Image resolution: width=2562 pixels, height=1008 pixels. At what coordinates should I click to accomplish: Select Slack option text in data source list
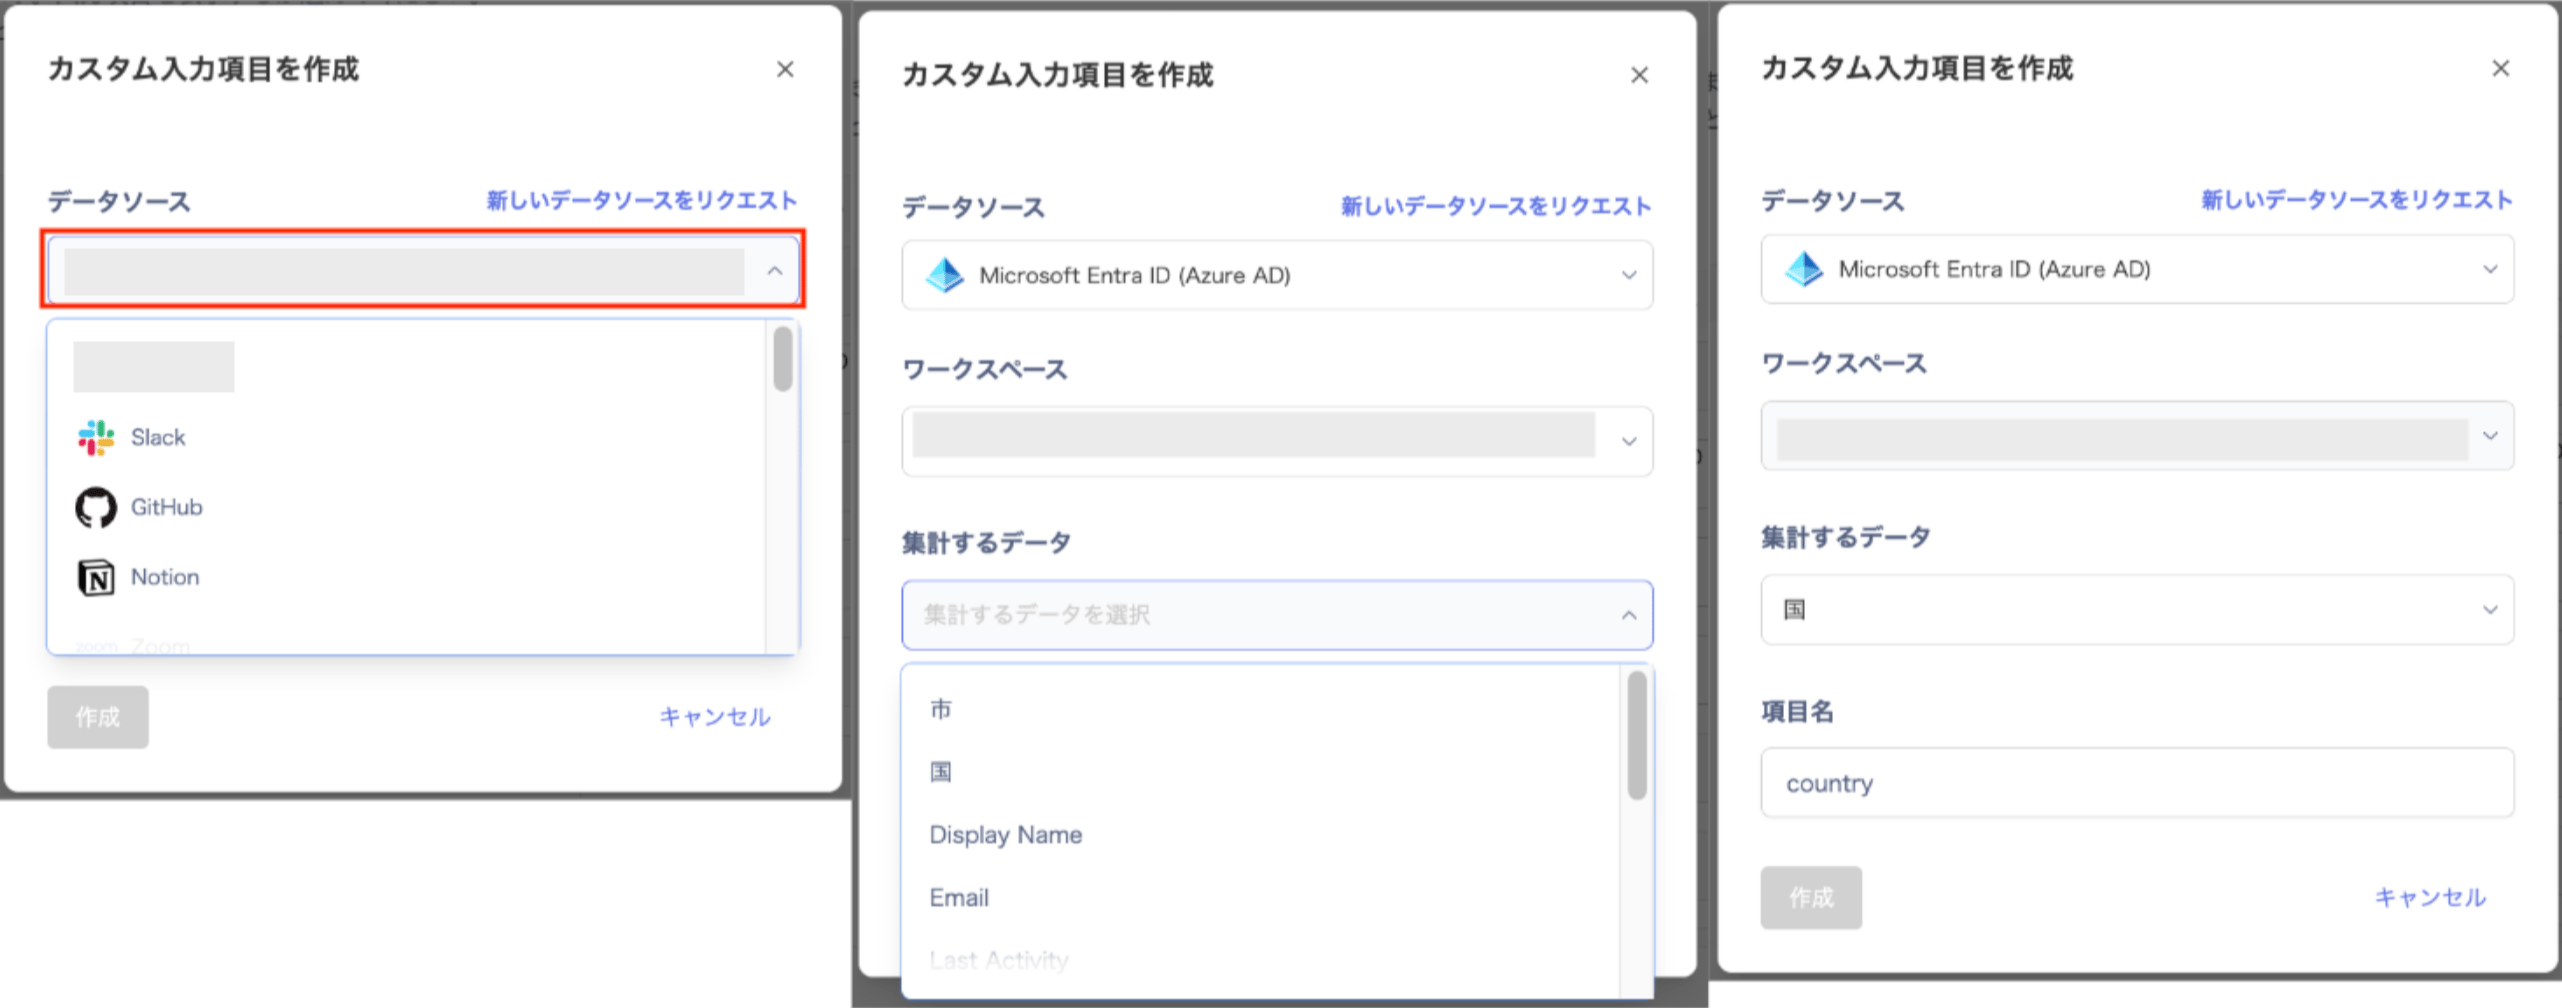click(x=158, y=438)
